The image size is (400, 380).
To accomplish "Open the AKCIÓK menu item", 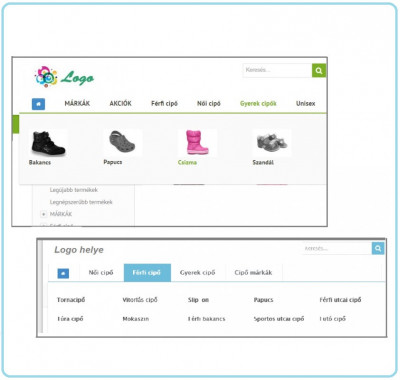I will (120, 103).
